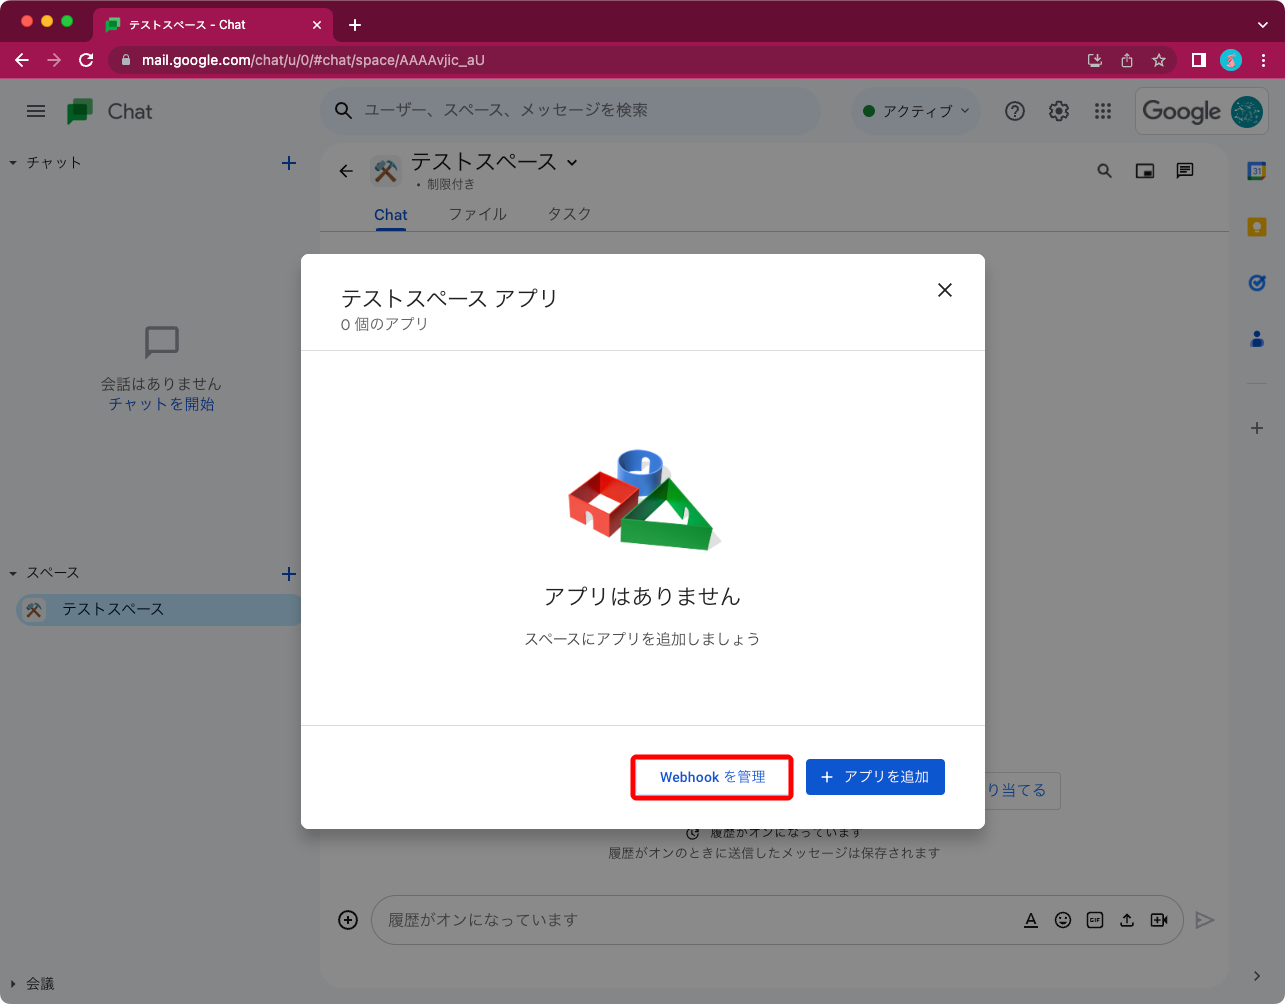Image resolution: width=1285 pixels, height=1004 pixels.
Task: Click the Webhook を管理 button
Action: click(x=711, y=777)
